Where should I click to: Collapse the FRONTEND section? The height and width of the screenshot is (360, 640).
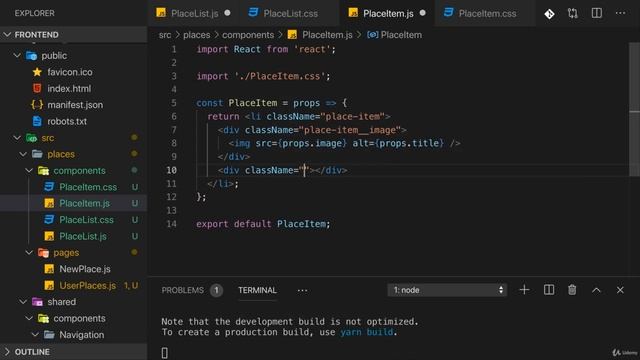pyautogui.click(x=36, y=35)
